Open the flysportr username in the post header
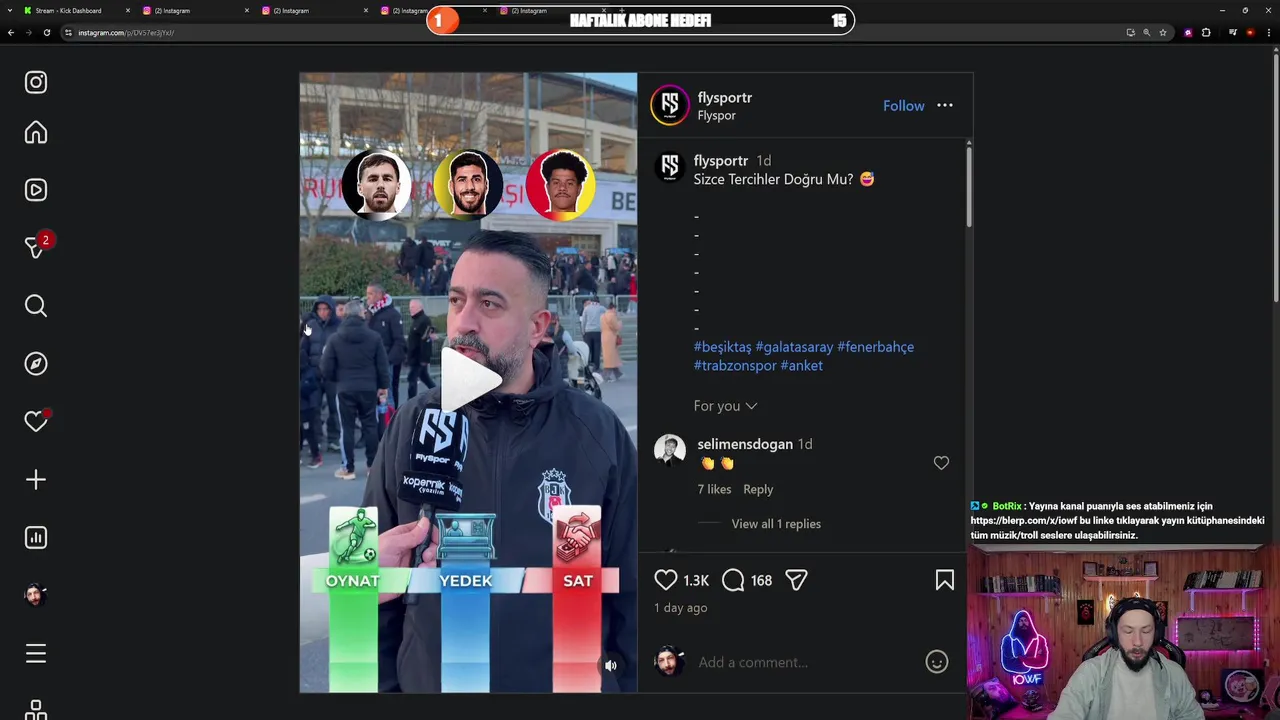Image resolution: width=1280 pixels, height=720 pixels. [x=725, y=97]
